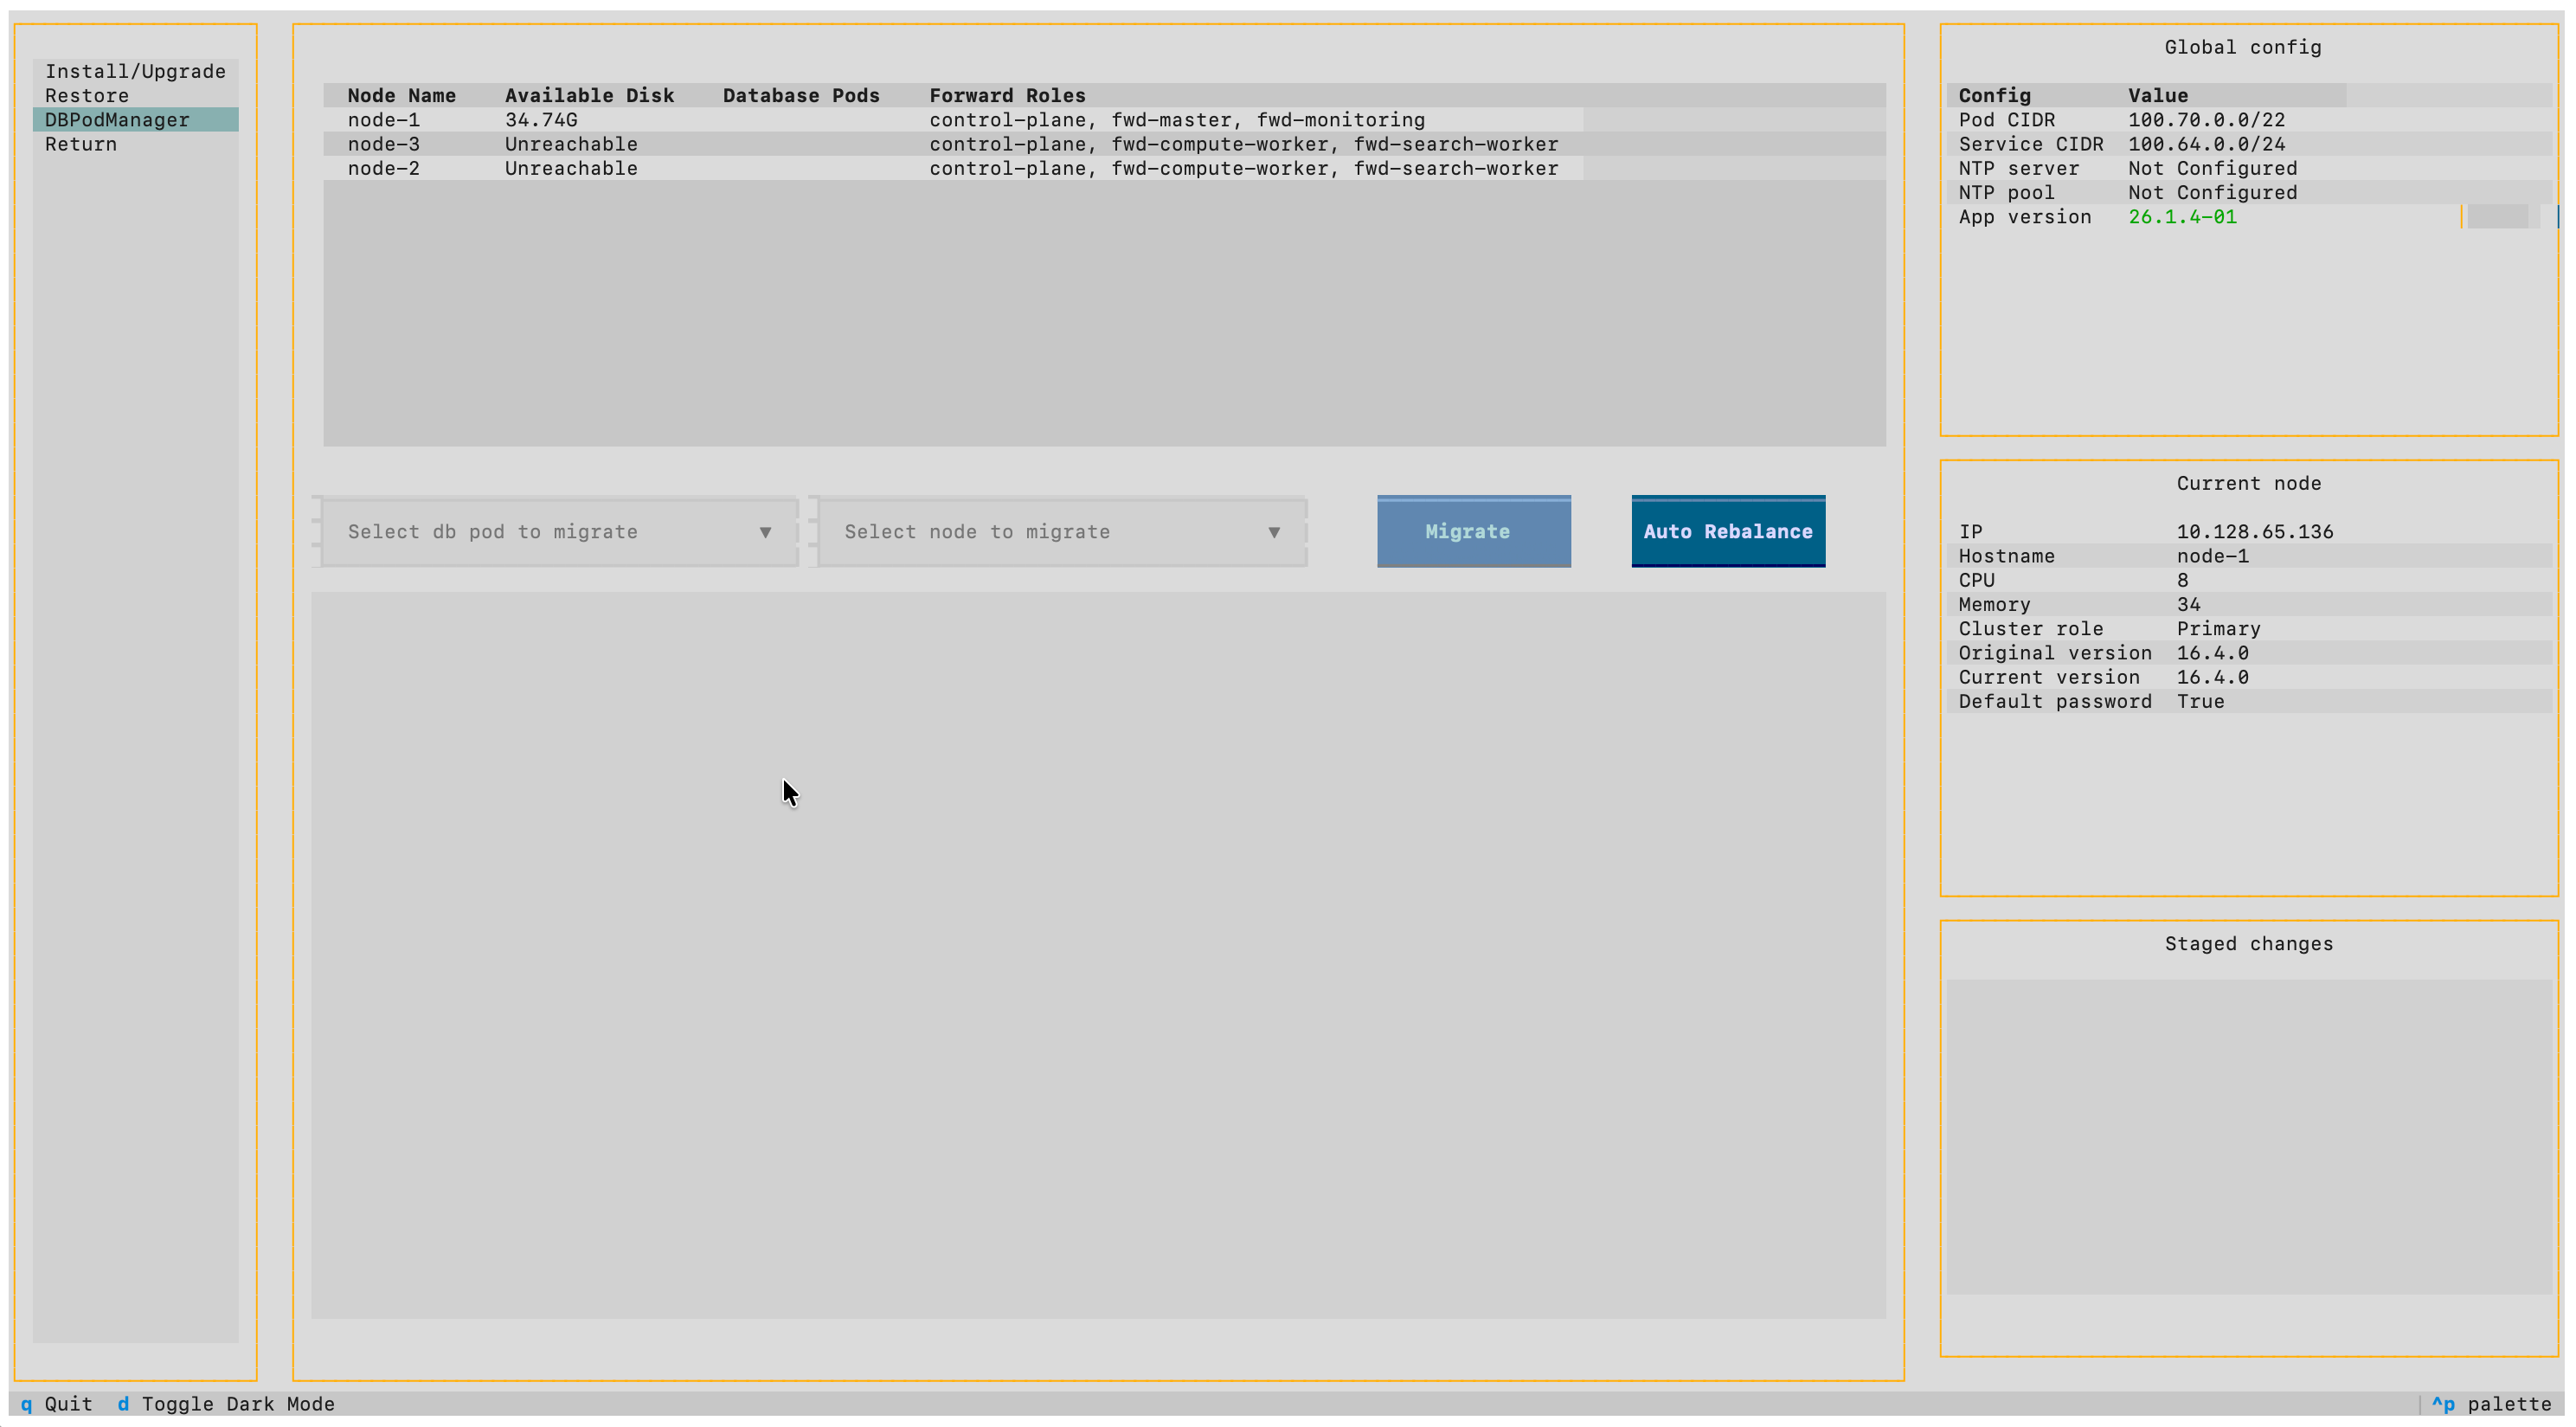
Task: Open the Install/Upgrade menu entry
Action: point(135,71)
